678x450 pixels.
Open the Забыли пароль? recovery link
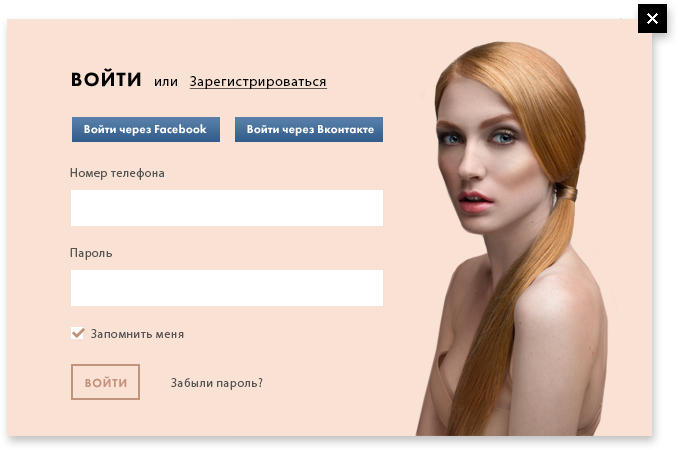[217, 383]
